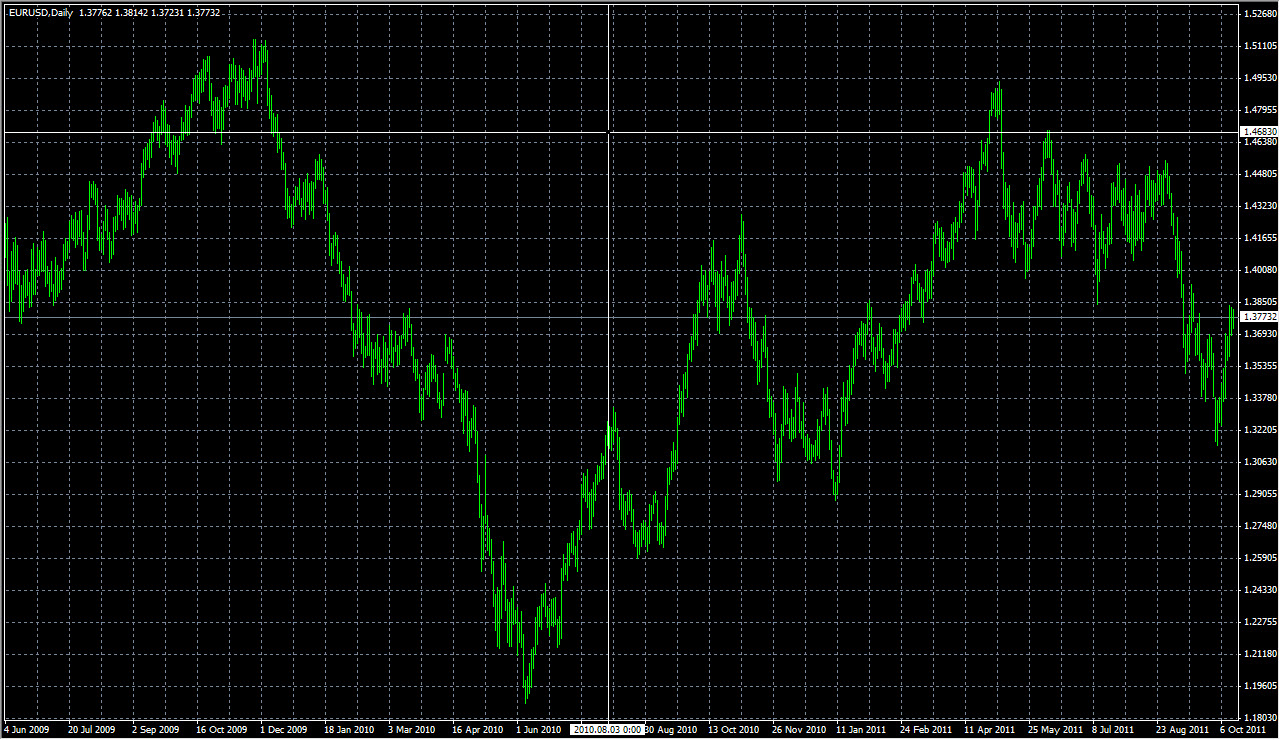Image resolution: width=1280 pixels, height=740 pixels.
Task: Click the 26 Nov 2010 date label
Action: 797,730
